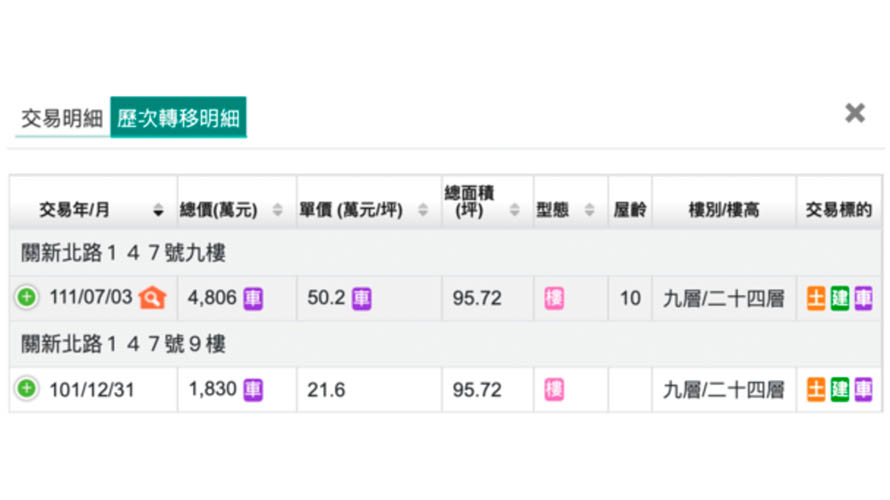This screenshot has height=500, width=890.
Task: Select the 歷次轉移明細 tab
Action: pos(178,118)
